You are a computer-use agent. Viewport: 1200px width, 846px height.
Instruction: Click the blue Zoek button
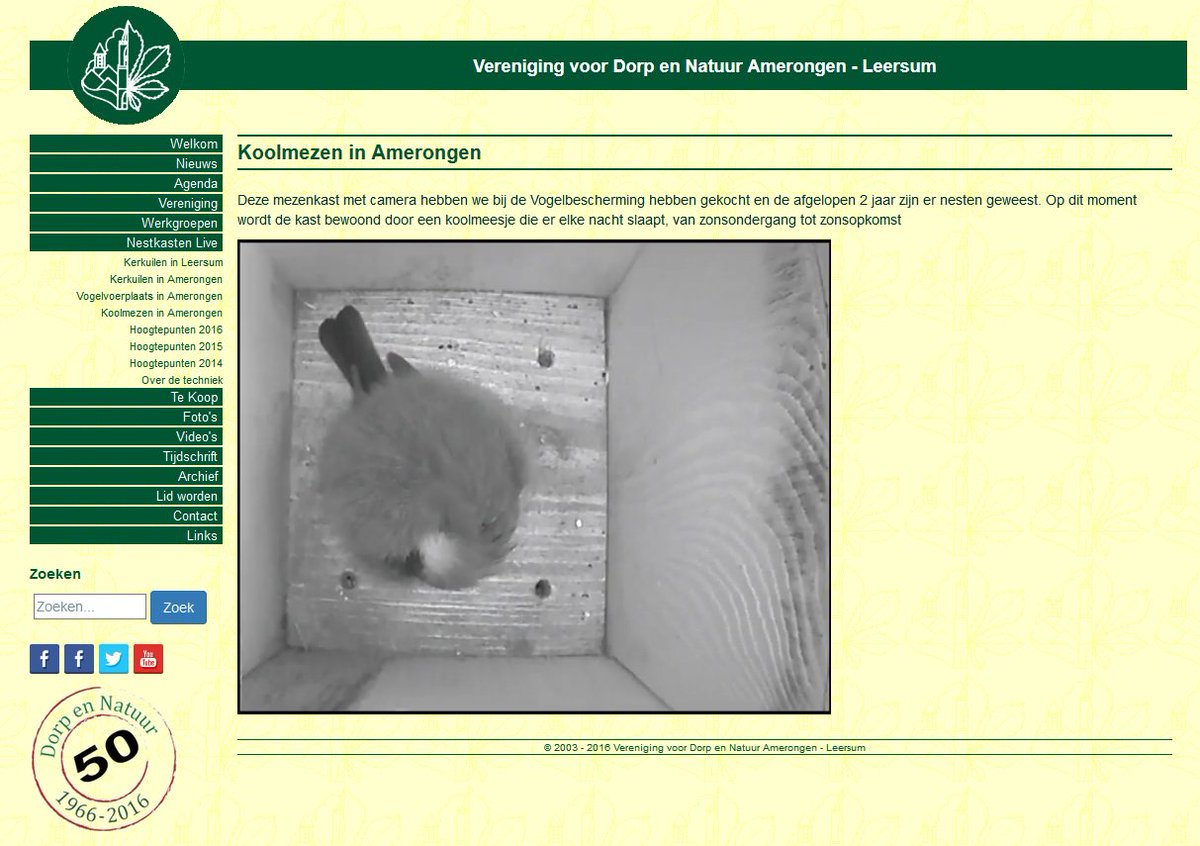click(x=178, y=607)
